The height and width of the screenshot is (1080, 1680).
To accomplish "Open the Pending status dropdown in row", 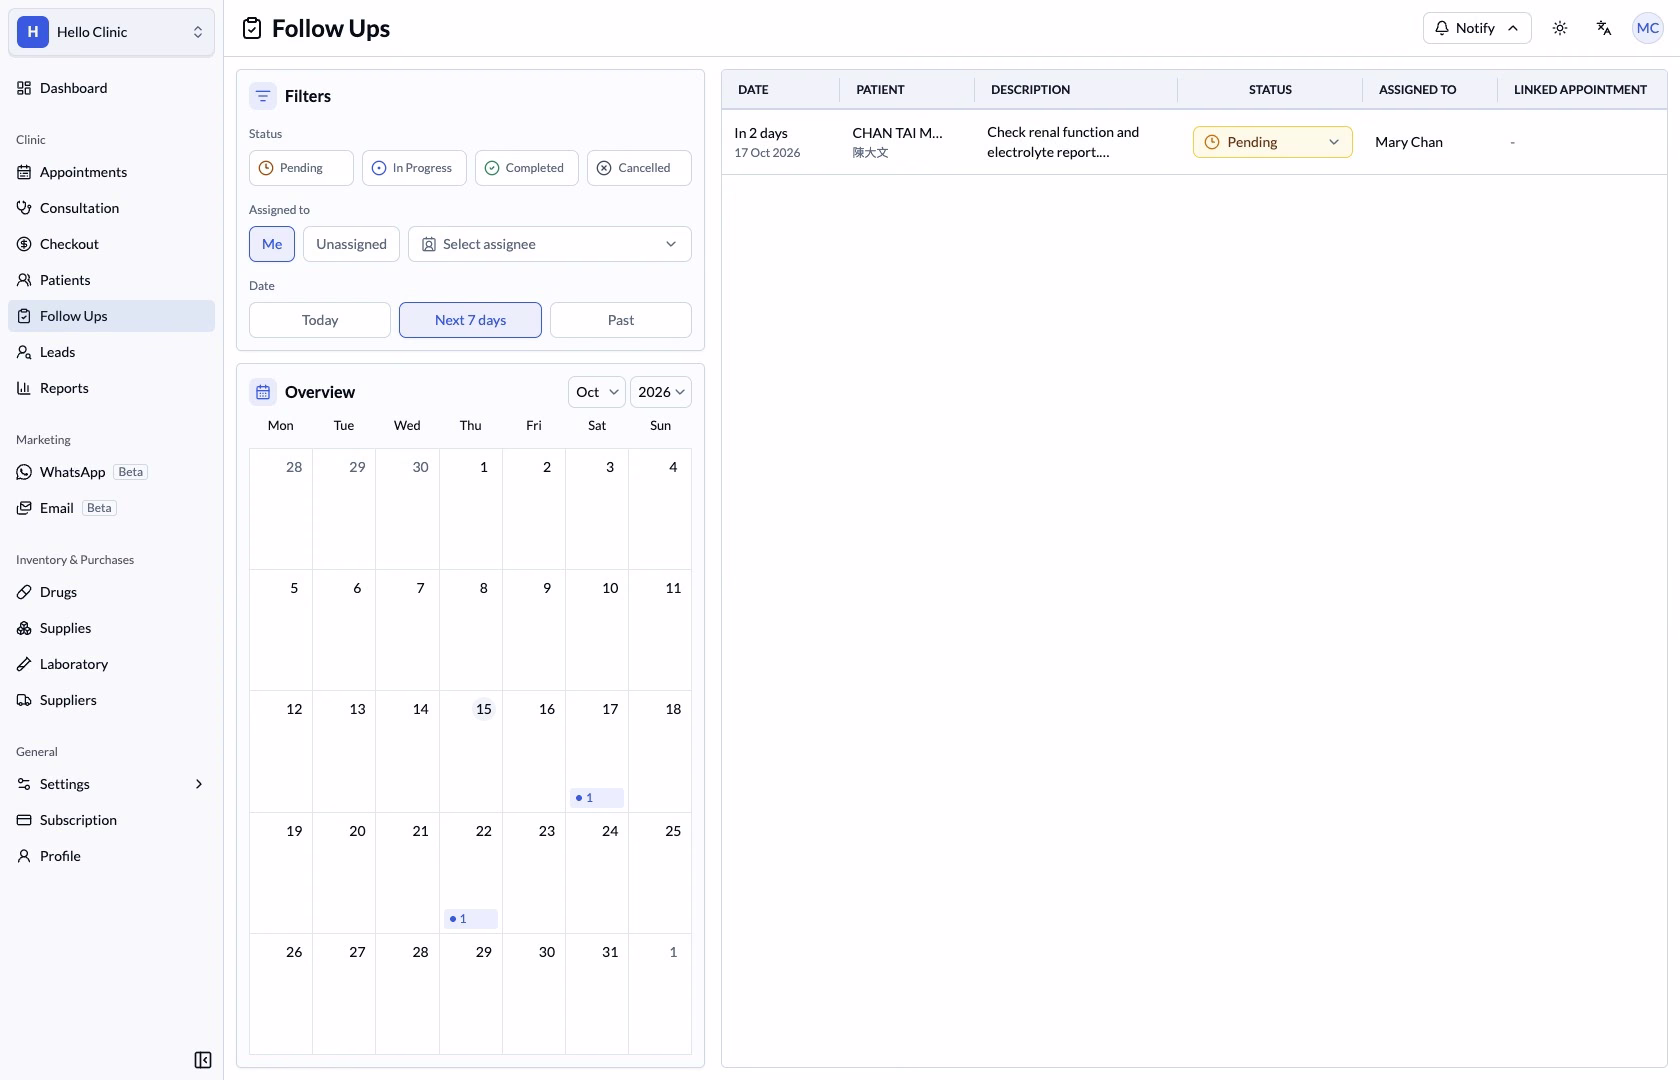I will click(x=1272, y=142).
